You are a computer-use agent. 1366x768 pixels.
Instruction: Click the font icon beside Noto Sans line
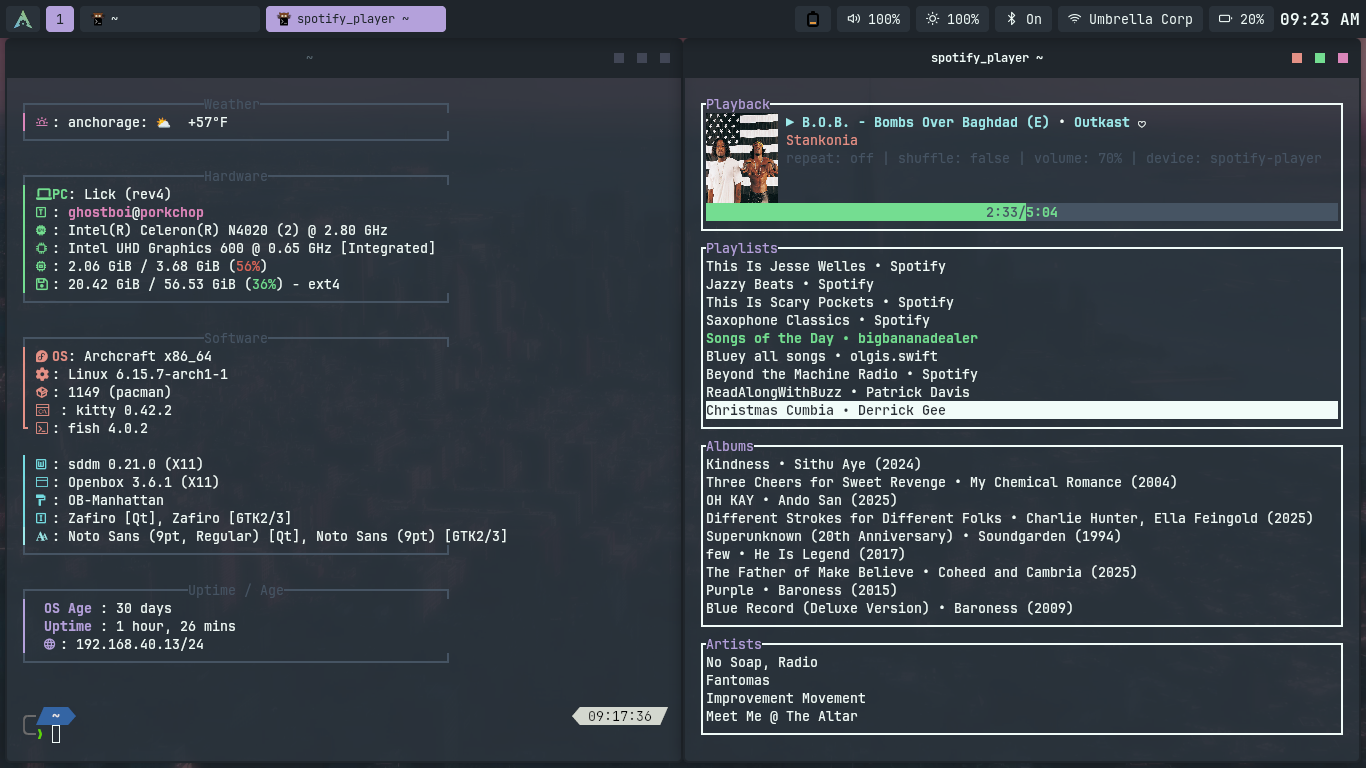coord(42,536)
